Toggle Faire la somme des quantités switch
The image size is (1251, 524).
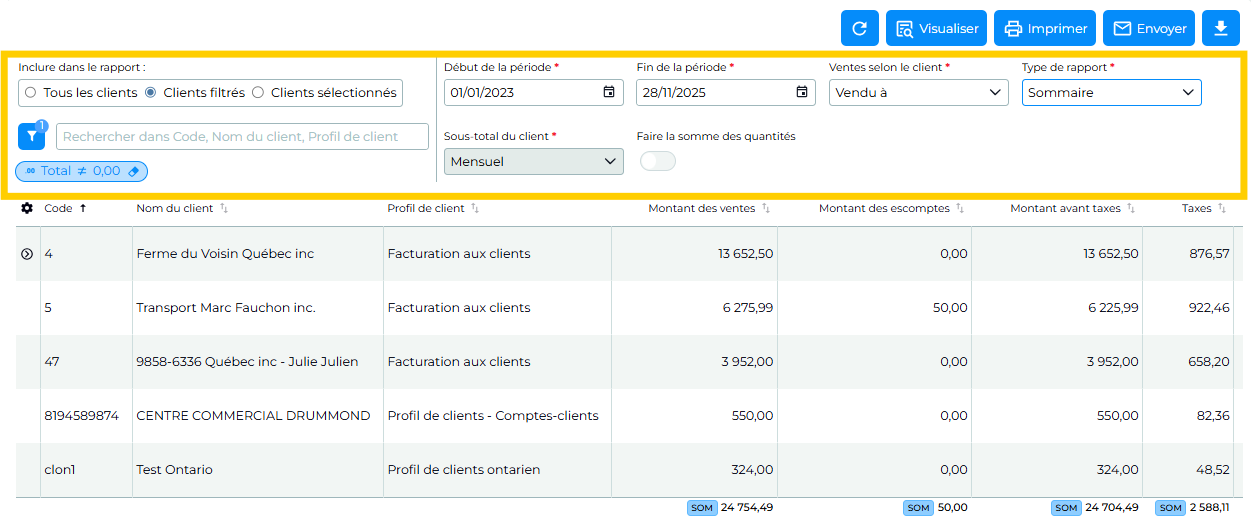pos(658,161)
